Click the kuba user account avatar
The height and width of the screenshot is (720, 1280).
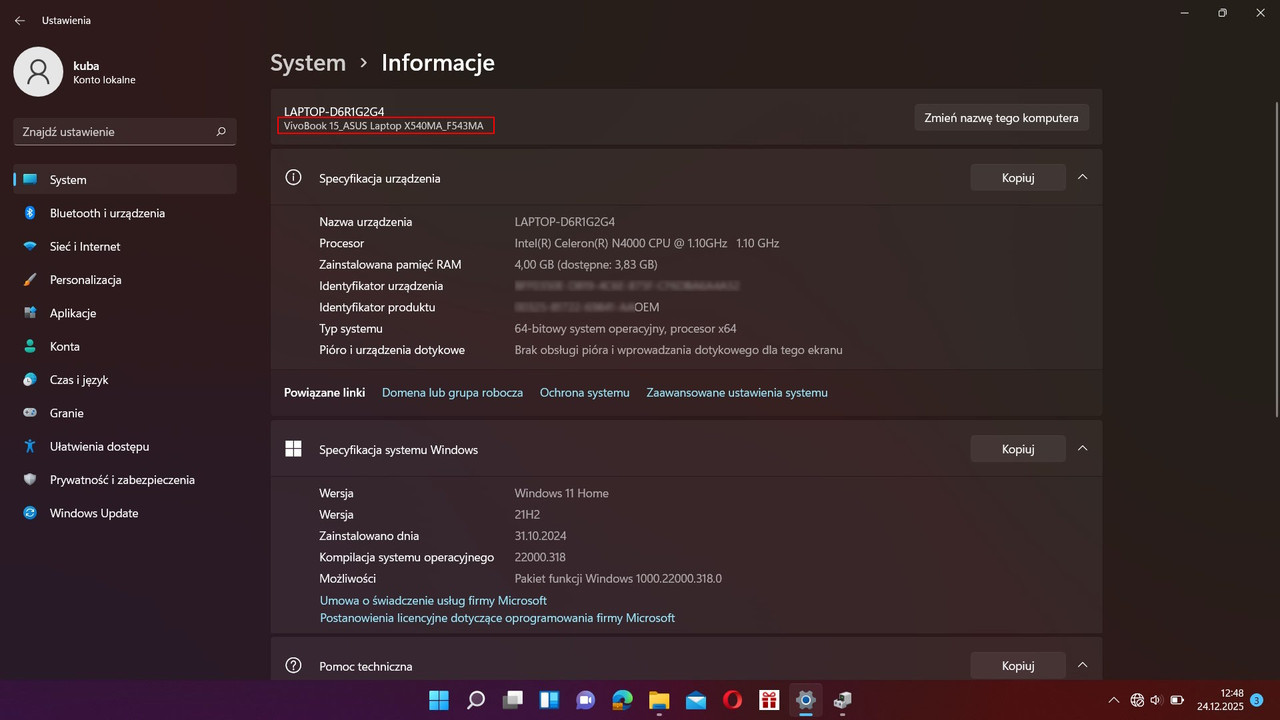[39, 71]
